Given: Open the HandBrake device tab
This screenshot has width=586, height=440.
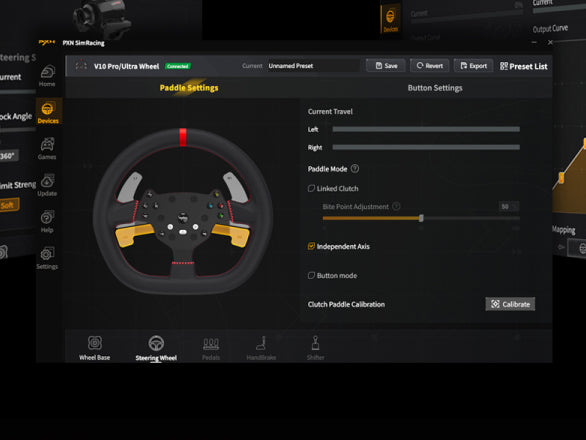Looking at the screenshot, I should [x=261, y=348].
